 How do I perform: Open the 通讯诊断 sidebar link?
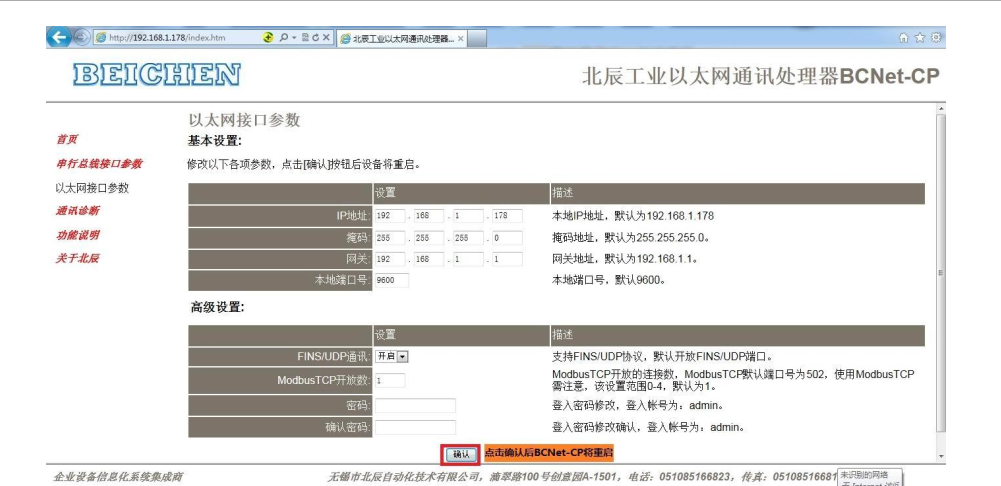(x=77, y=211)
